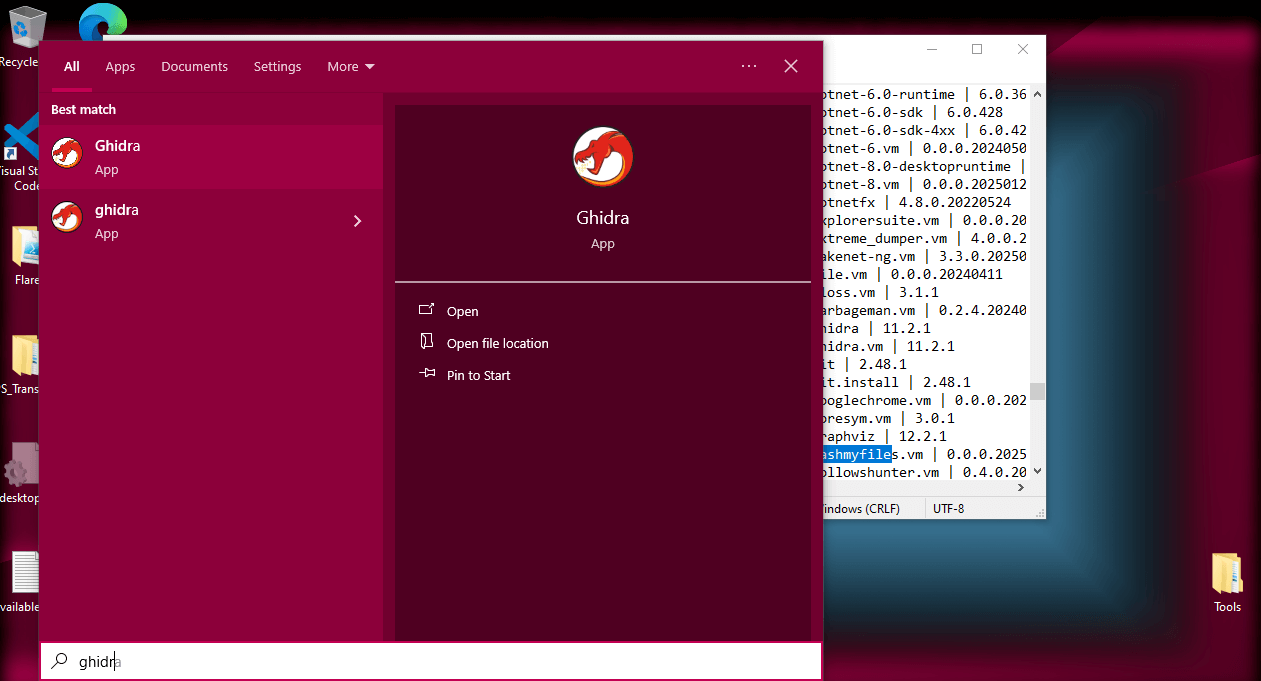Click the Open file location icon
This screenshot has width=1261, height=681.
coord(427,342)
